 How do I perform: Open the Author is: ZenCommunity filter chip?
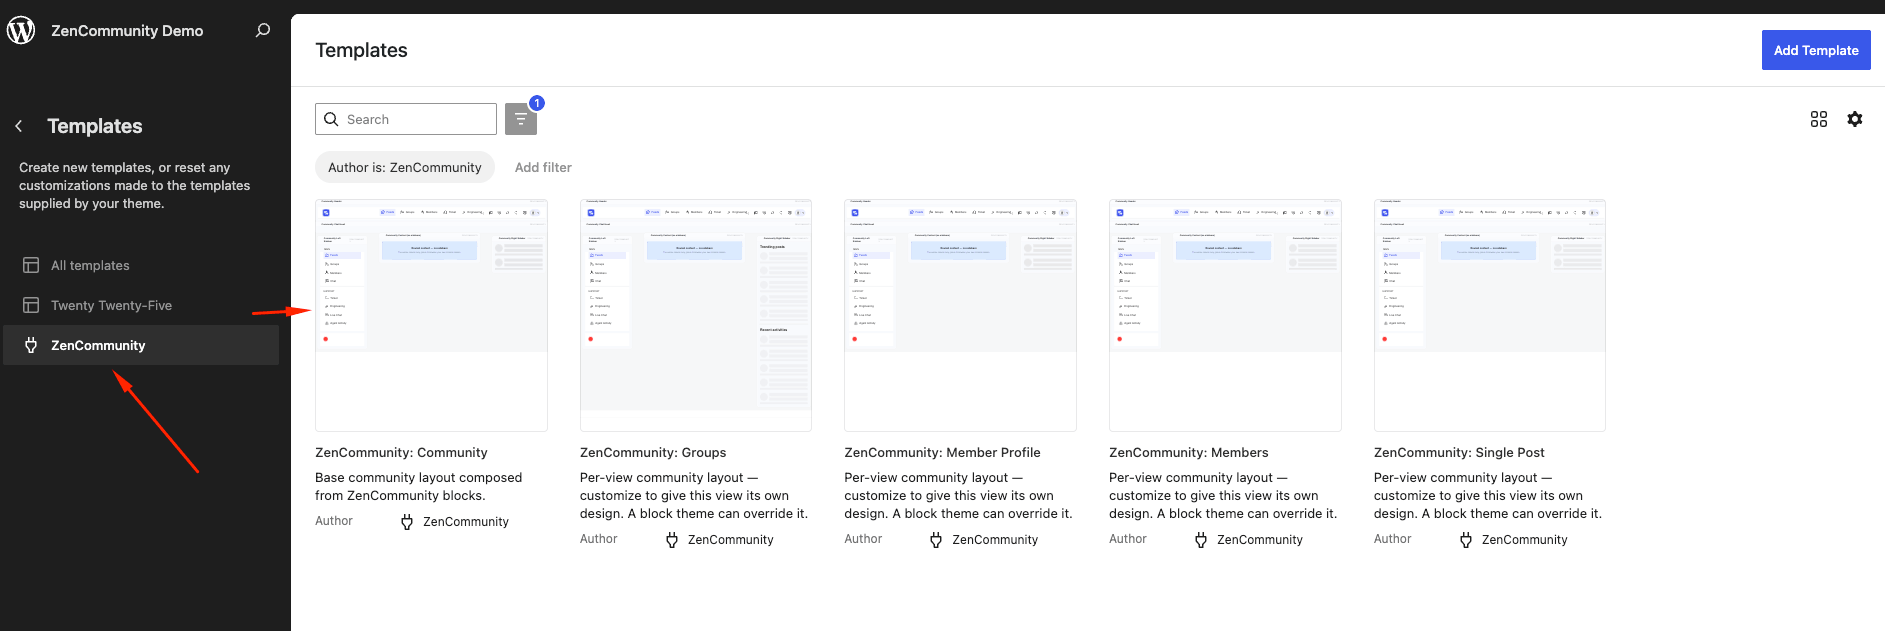(405, 167)
